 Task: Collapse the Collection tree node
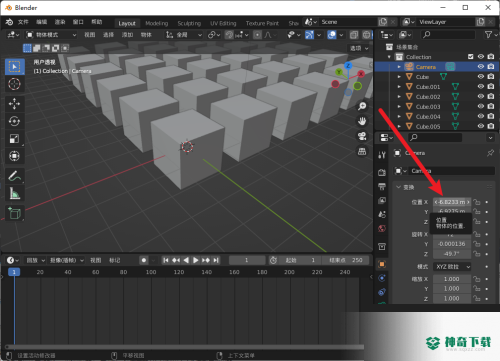(389, 57)
